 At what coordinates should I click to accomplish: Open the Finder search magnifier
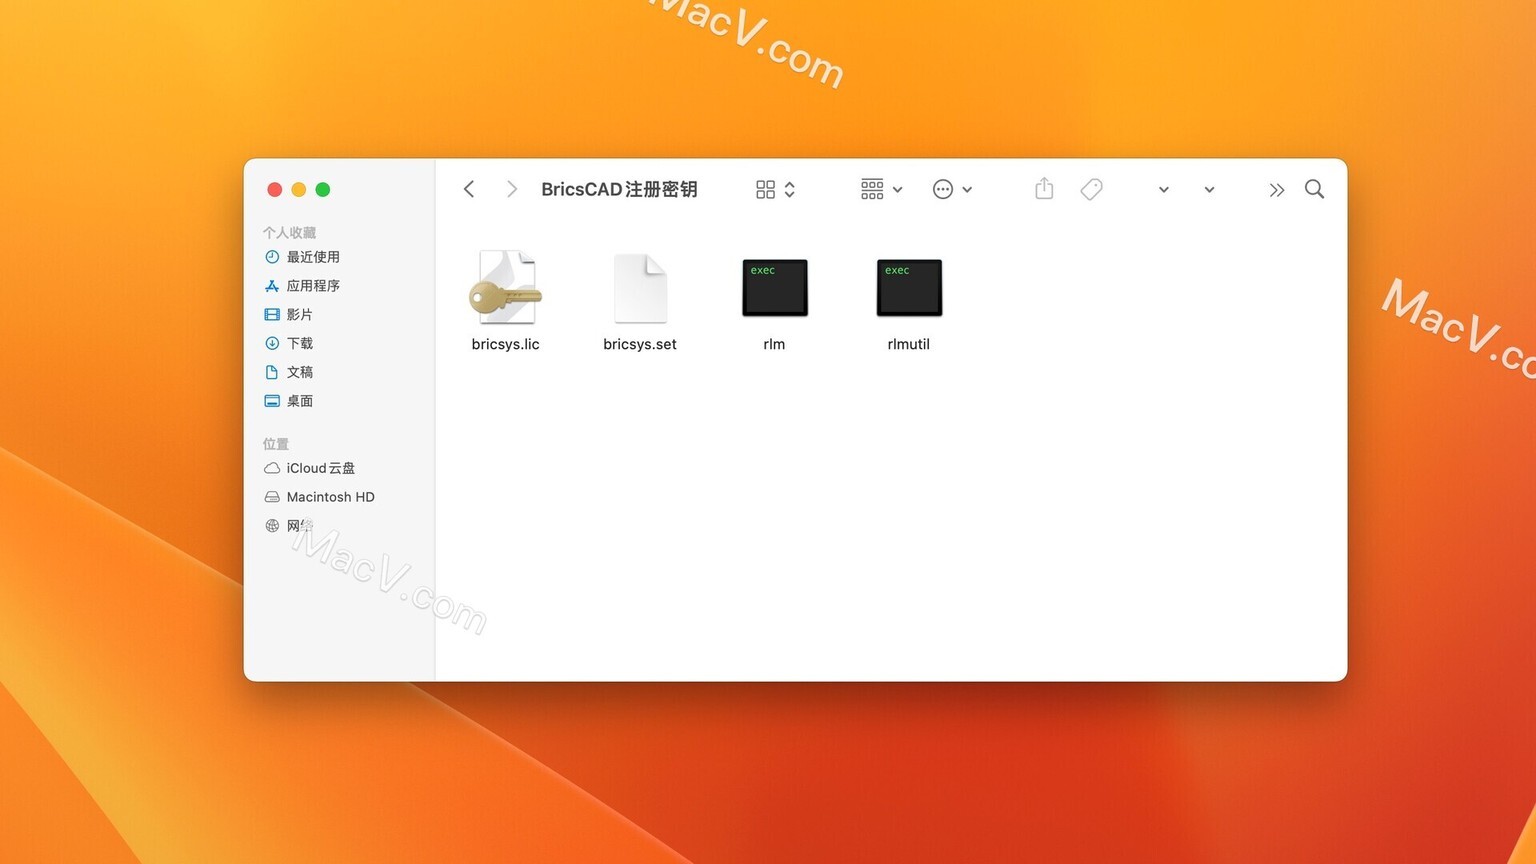1314,189
